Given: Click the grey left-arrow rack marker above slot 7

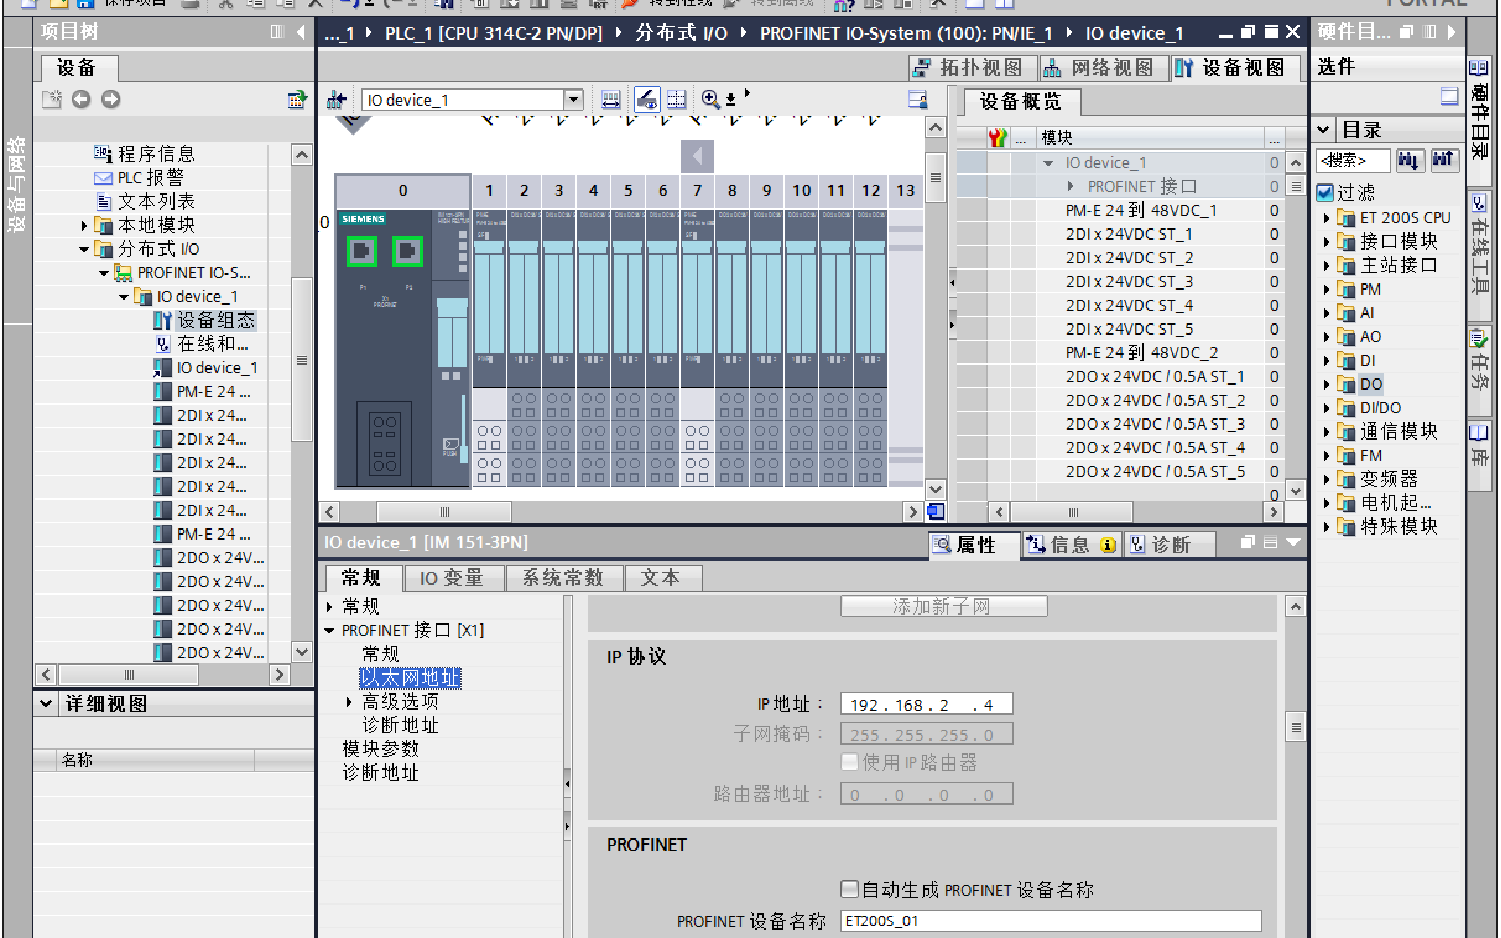Looking at the screenshot, I should click(x=697, y=156).
